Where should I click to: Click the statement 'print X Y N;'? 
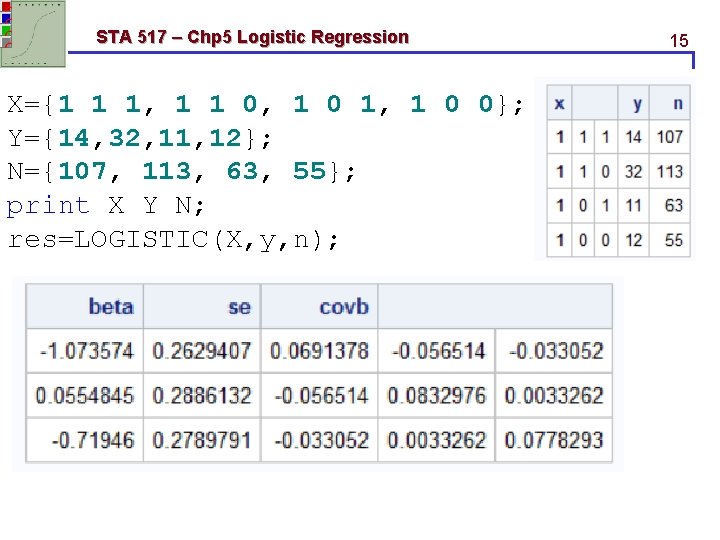105,205
